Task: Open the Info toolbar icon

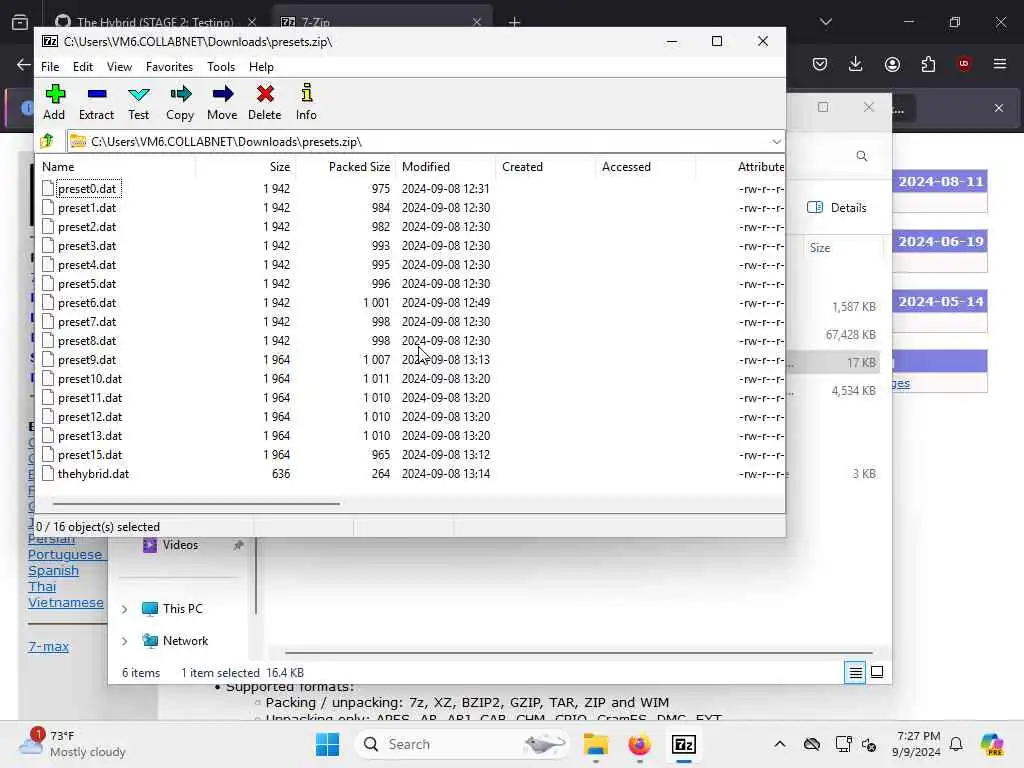Action: [306, 102]
